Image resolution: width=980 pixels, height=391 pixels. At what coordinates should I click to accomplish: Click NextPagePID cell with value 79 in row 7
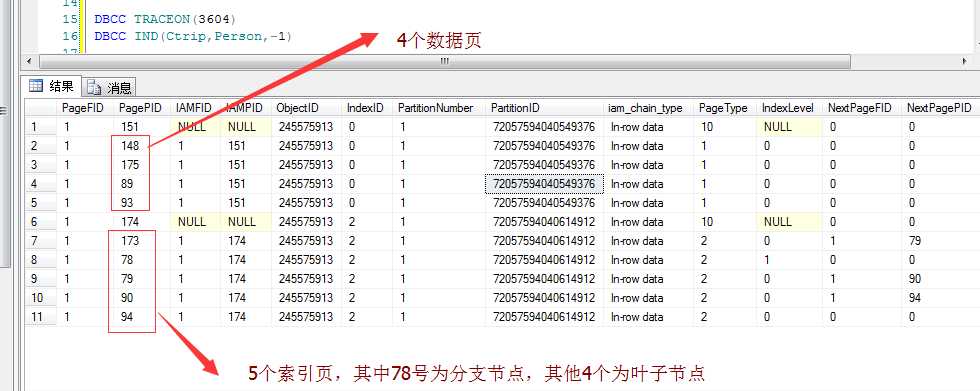tap(941, 241)
